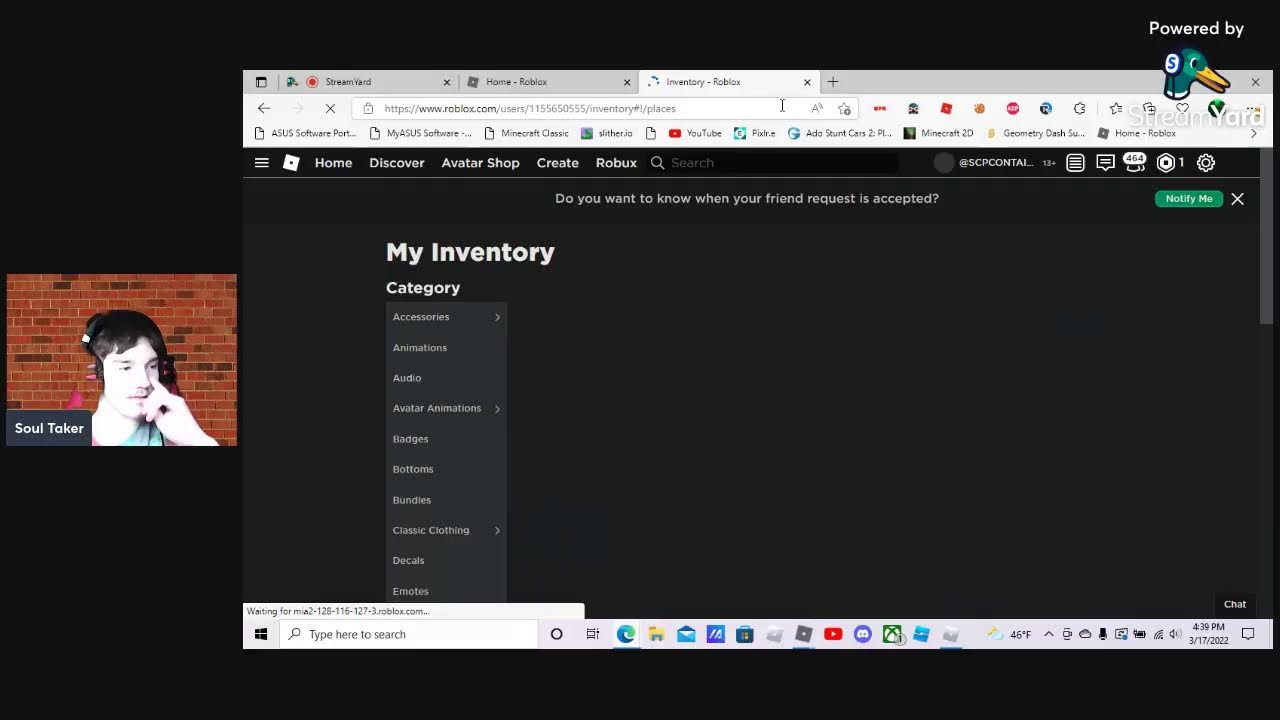Open the Geometry Dash bookmark
This screenshot has height=720, width=1280.
pyautogui.click(x=1035, y=133)
